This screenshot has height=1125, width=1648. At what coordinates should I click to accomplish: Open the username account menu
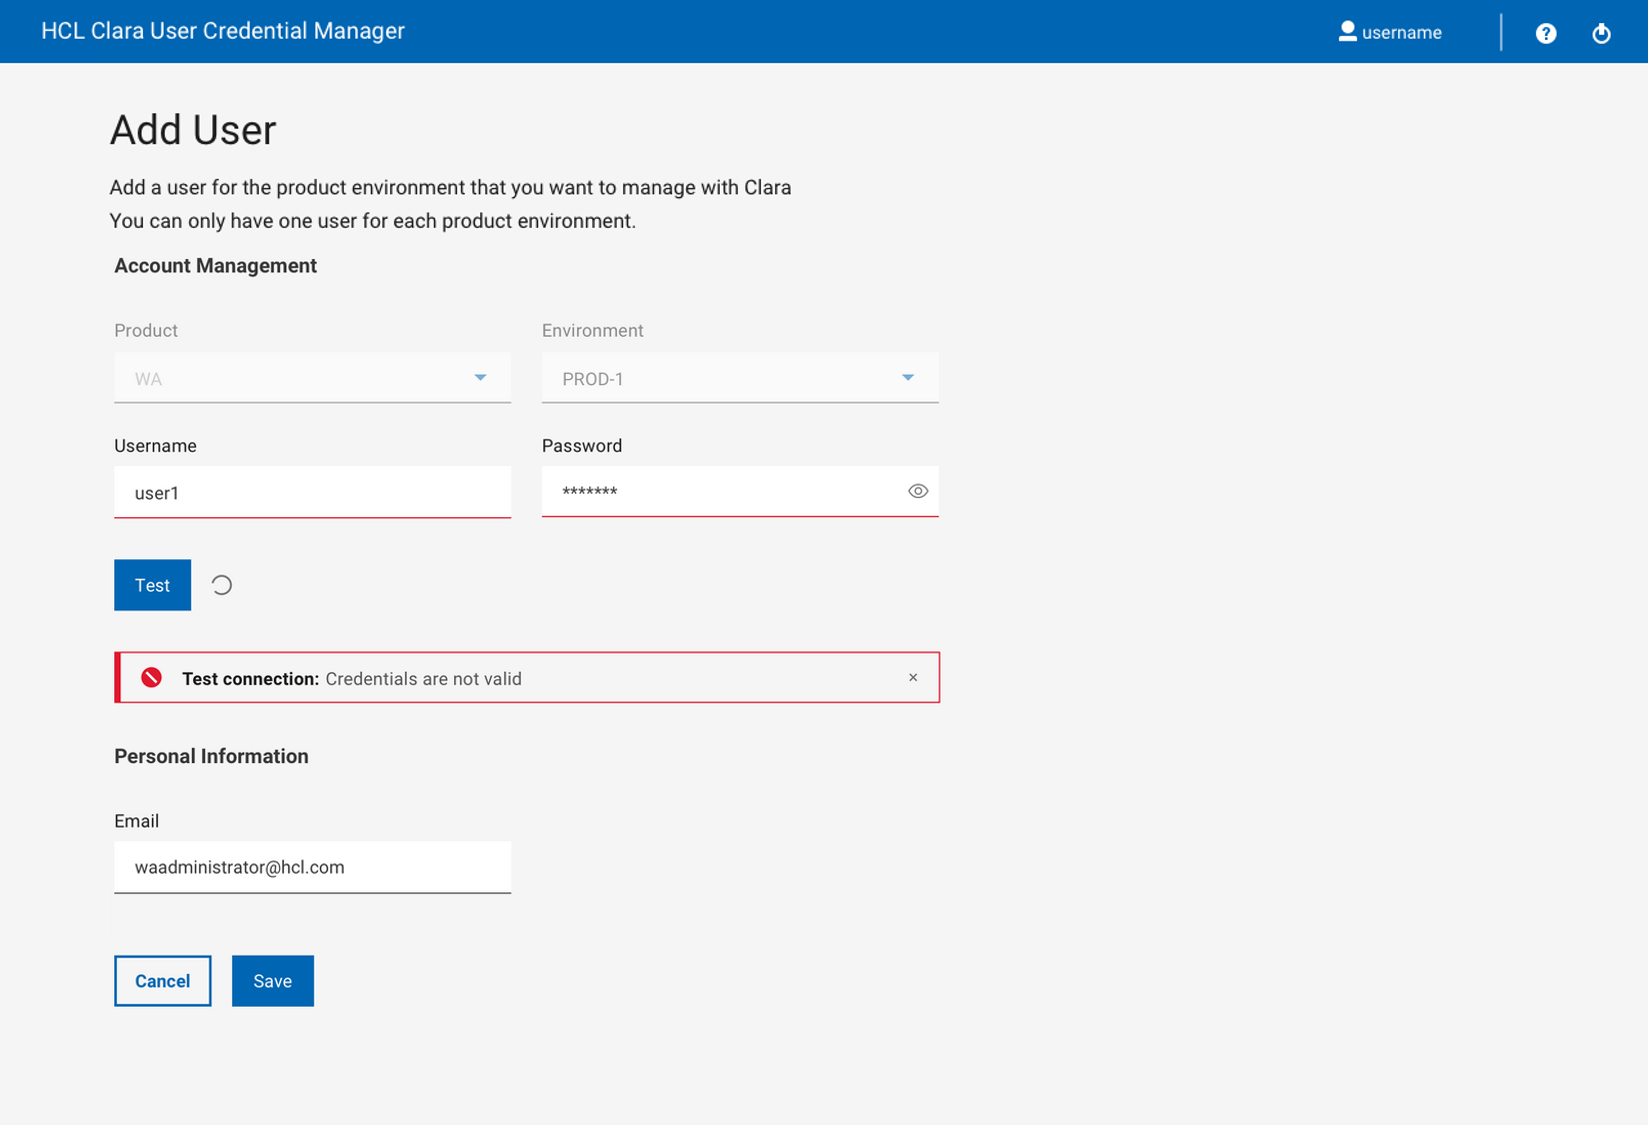click(x=1401, y=33)
